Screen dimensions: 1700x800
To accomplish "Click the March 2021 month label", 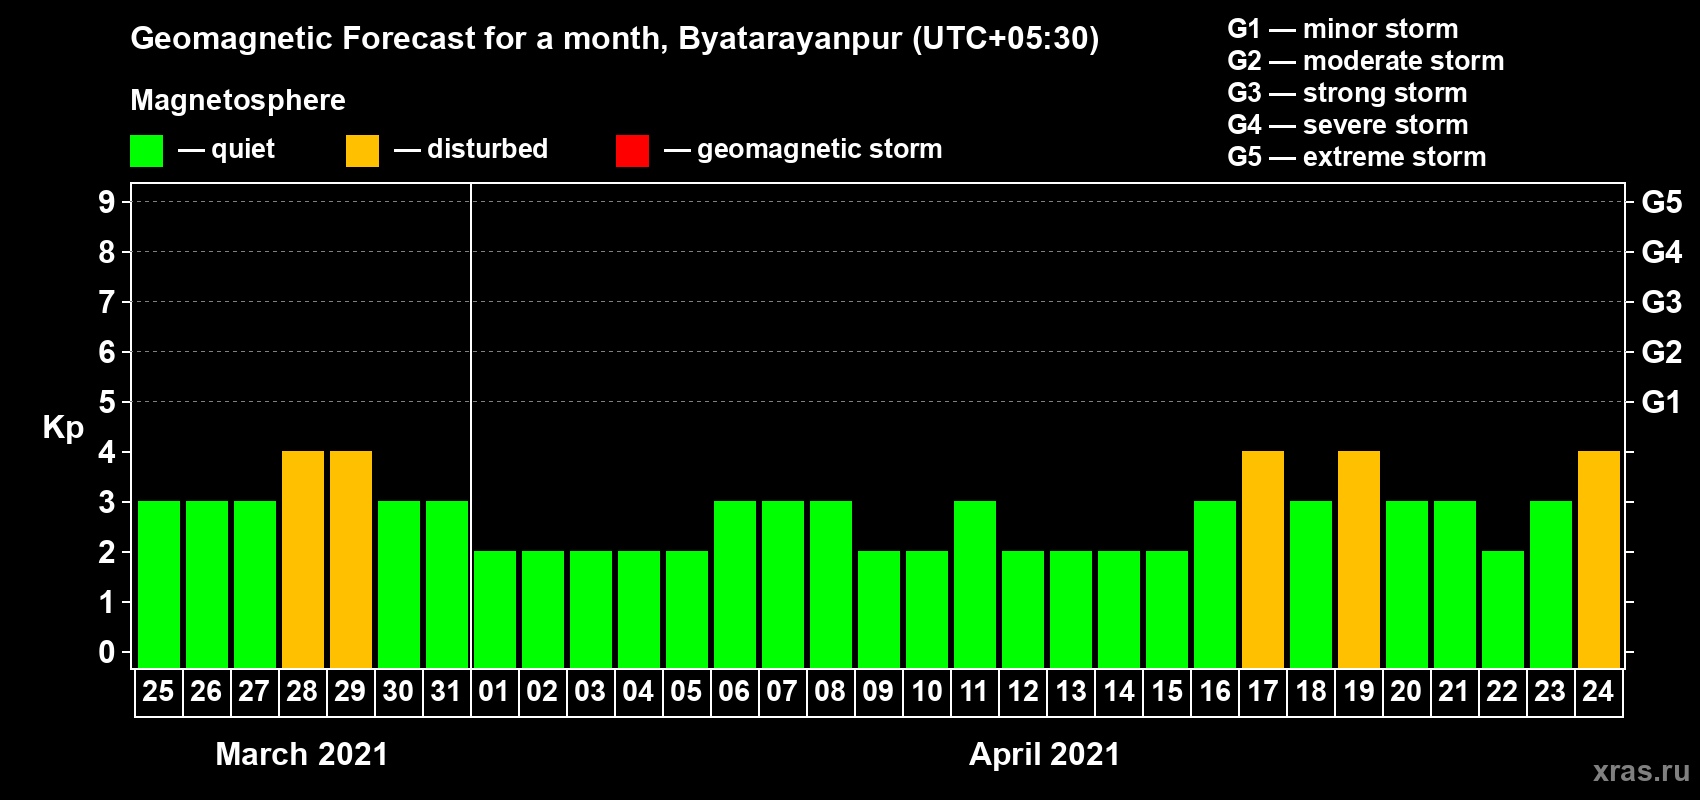I will pyautogui.click(x=302, y=754).
